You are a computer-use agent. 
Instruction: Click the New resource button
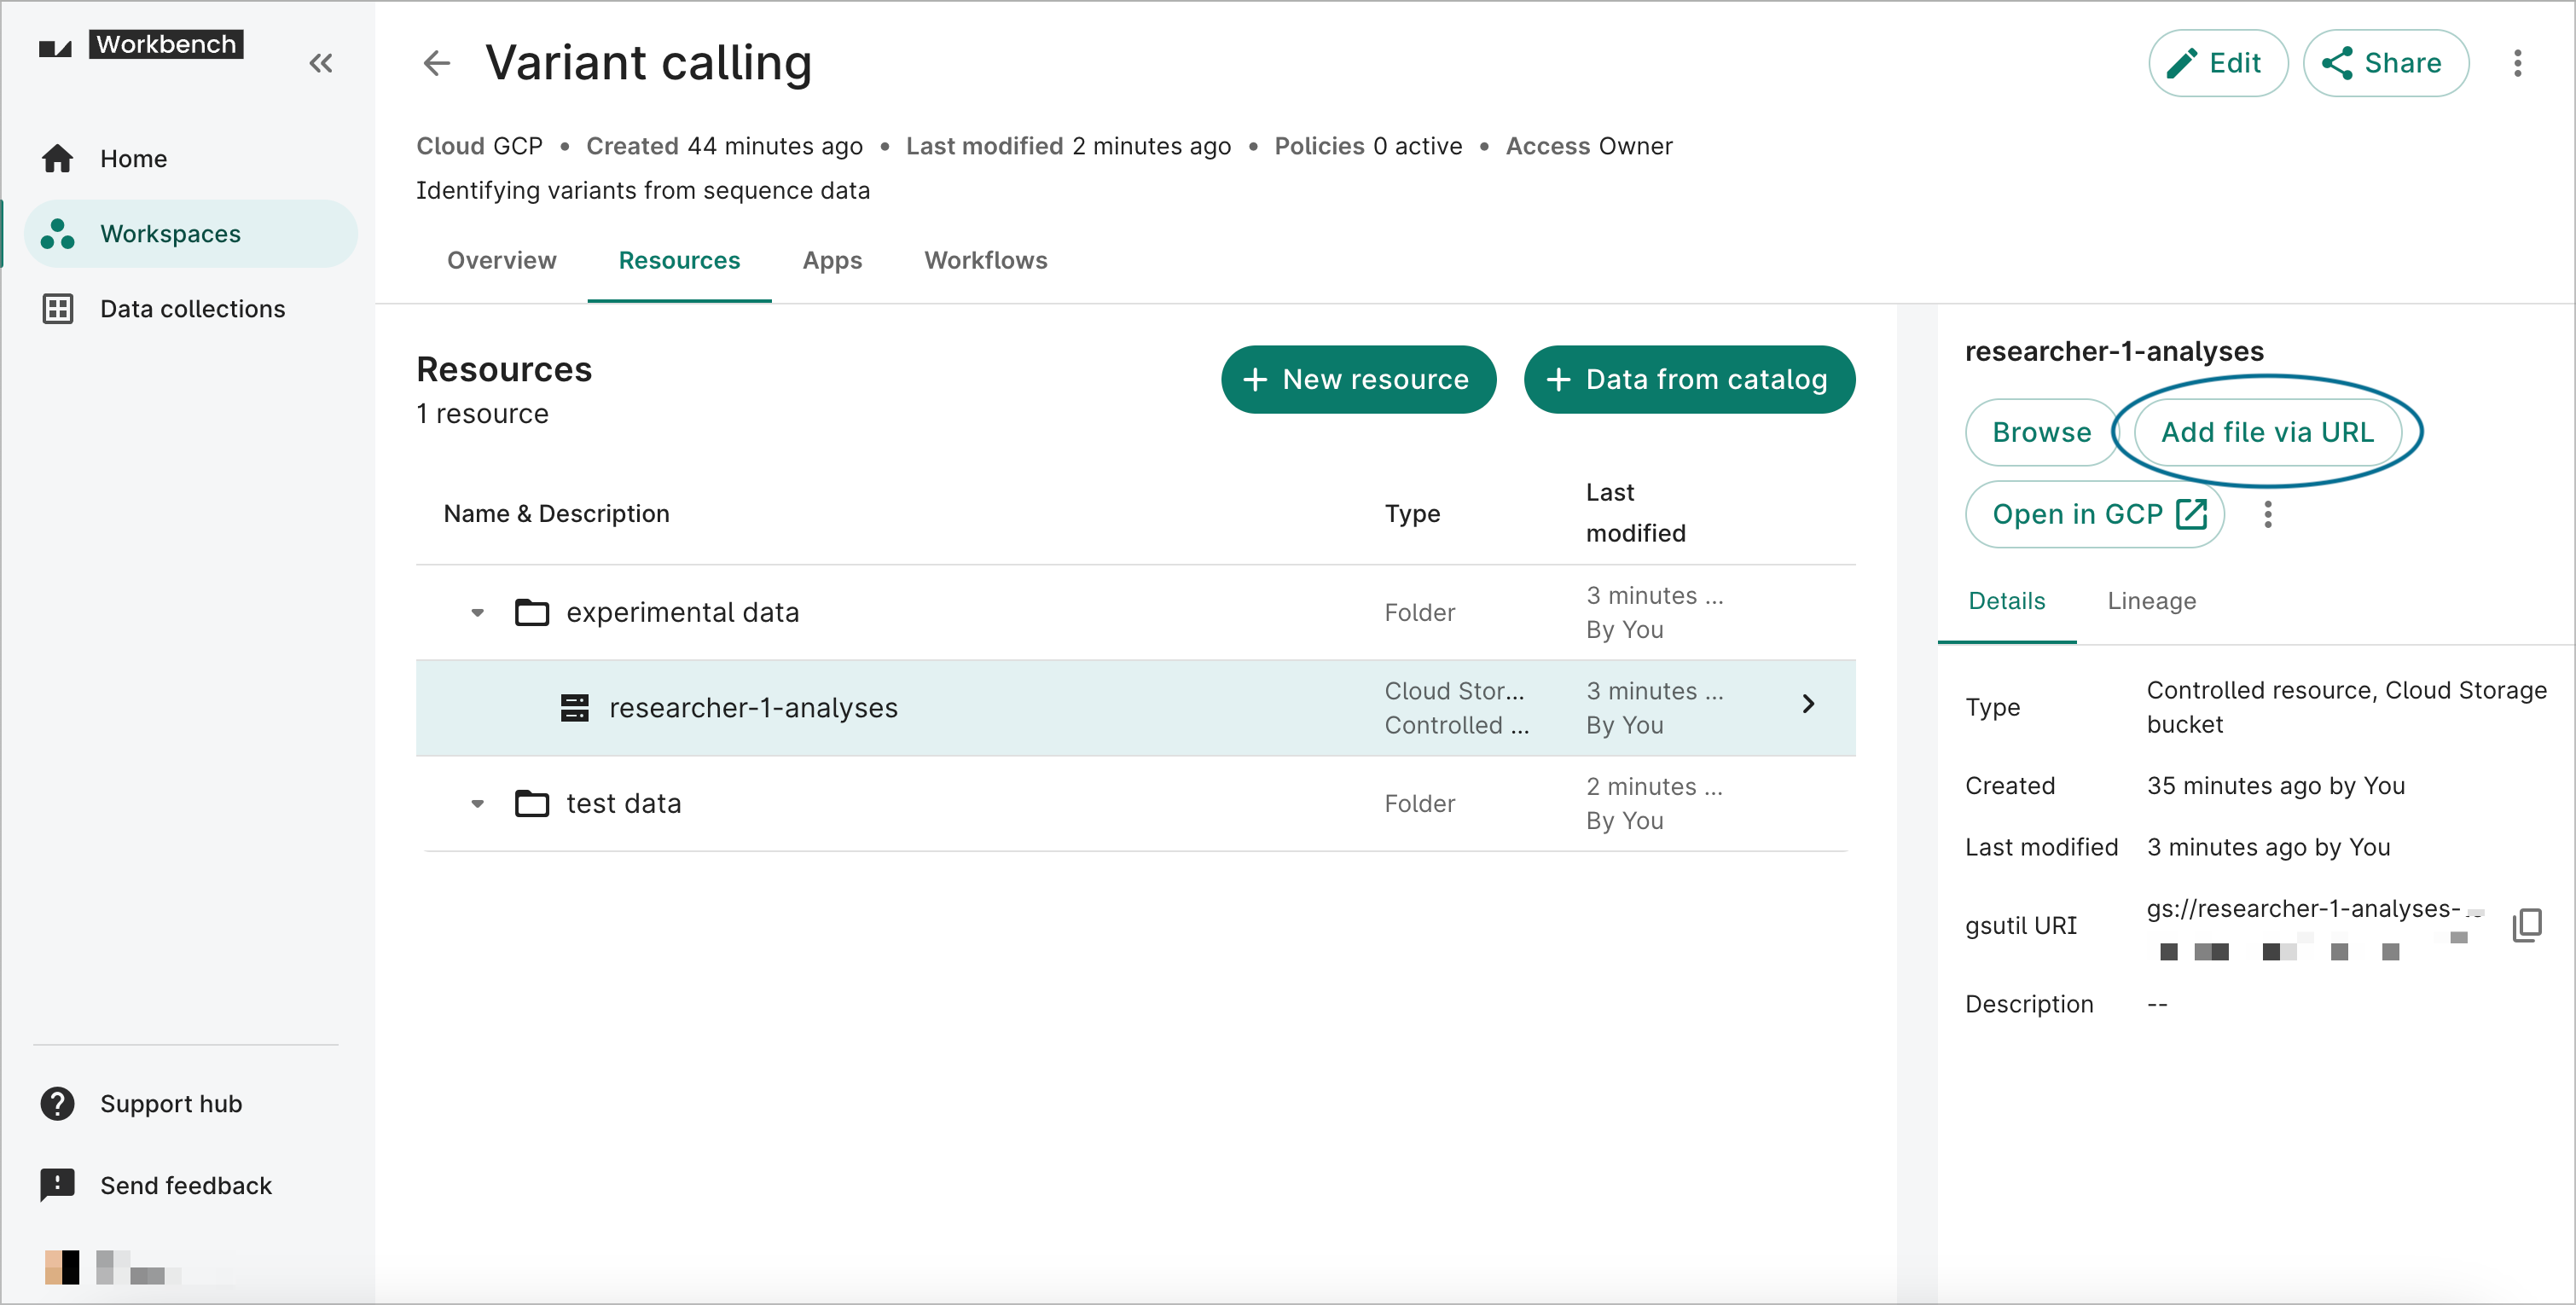[1355, 381]
